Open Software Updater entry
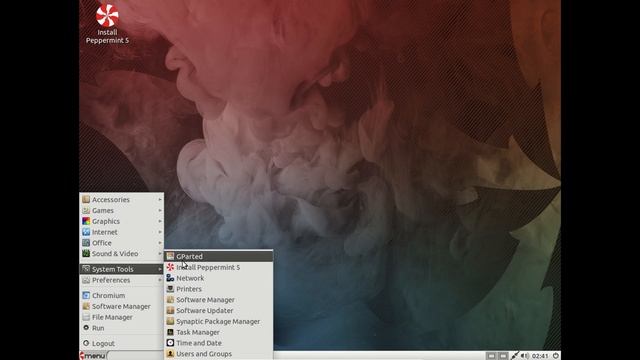 click(x=218, y=310)
